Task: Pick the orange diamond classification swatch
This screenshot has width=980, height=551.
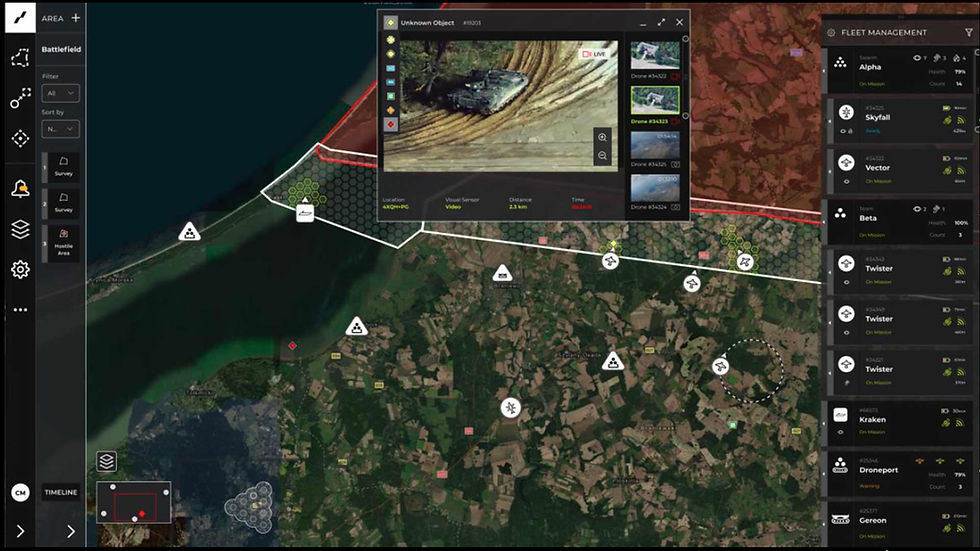Action: [x=391, y=111]
